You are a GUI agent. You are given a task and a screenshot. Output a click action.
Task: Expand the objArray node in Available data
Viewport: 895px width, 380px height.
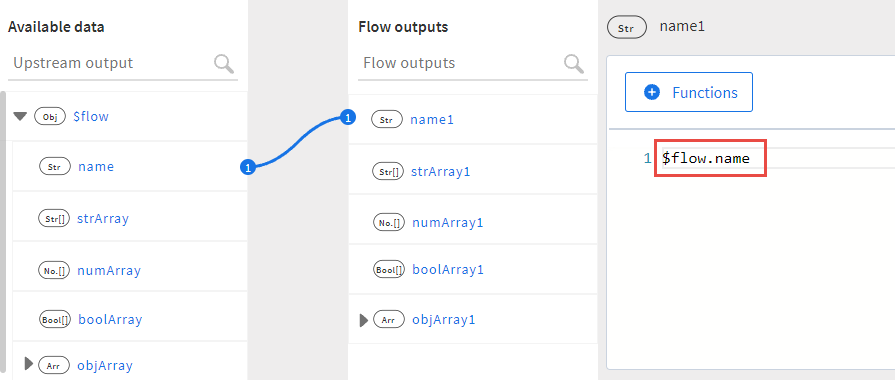coord(29,363)
